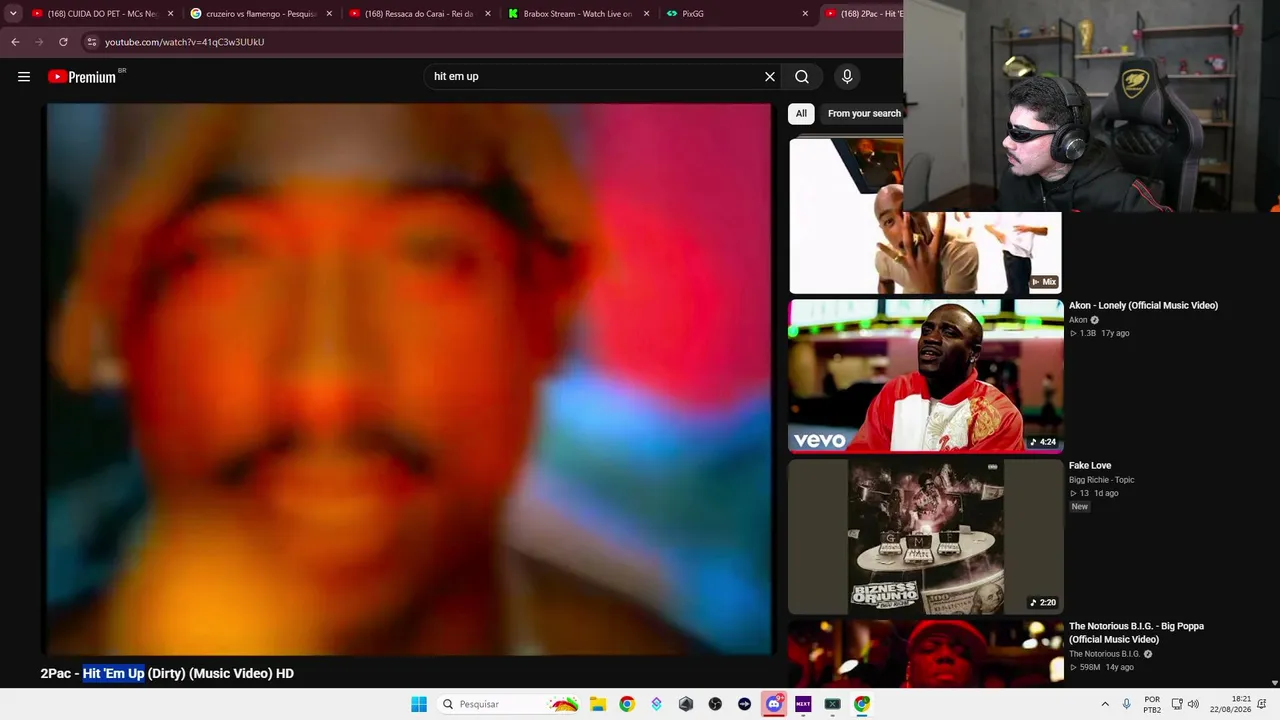Image resolution: width=1280 pixels, height=720 pixels.
Task: Open The Notorious B.I.G. - Big Poppa title
Action: [x=1136, y=633]
